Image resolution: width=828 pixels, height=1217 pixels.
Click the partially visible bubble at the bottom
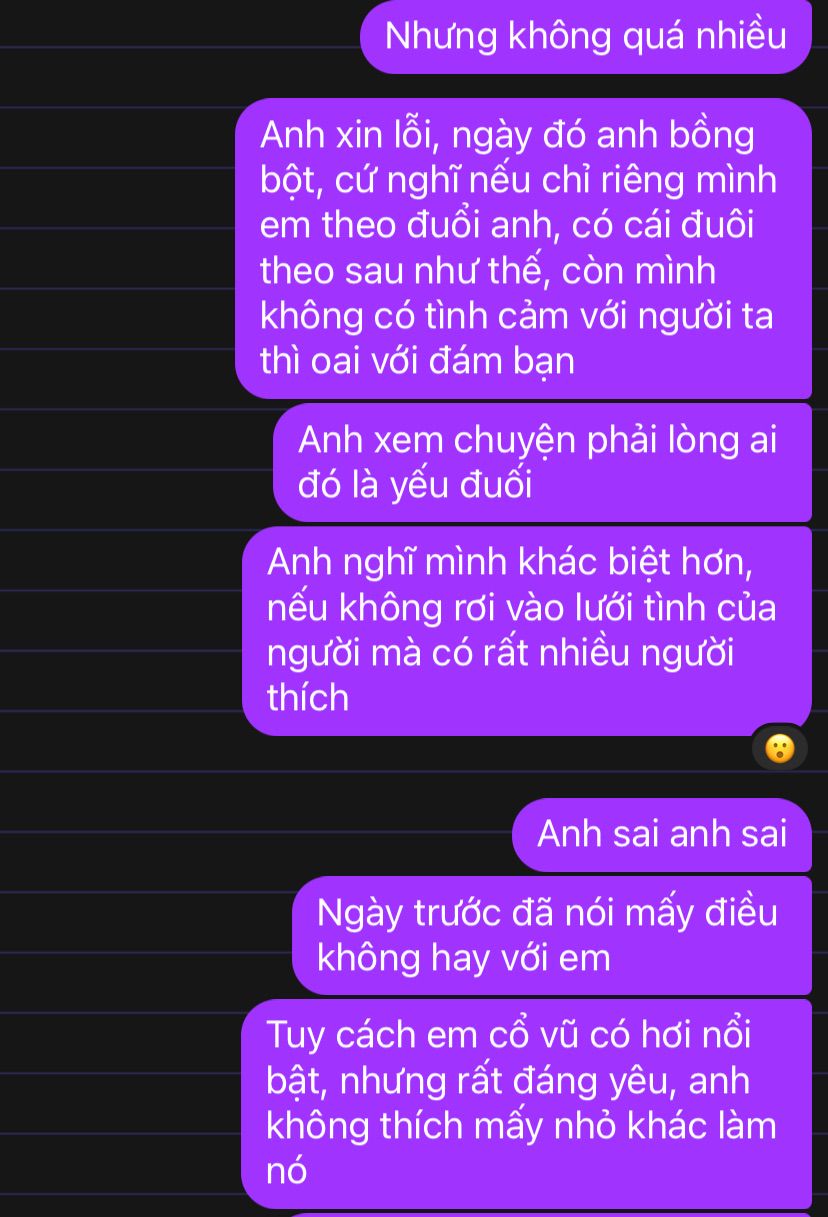pos(545,1214)
